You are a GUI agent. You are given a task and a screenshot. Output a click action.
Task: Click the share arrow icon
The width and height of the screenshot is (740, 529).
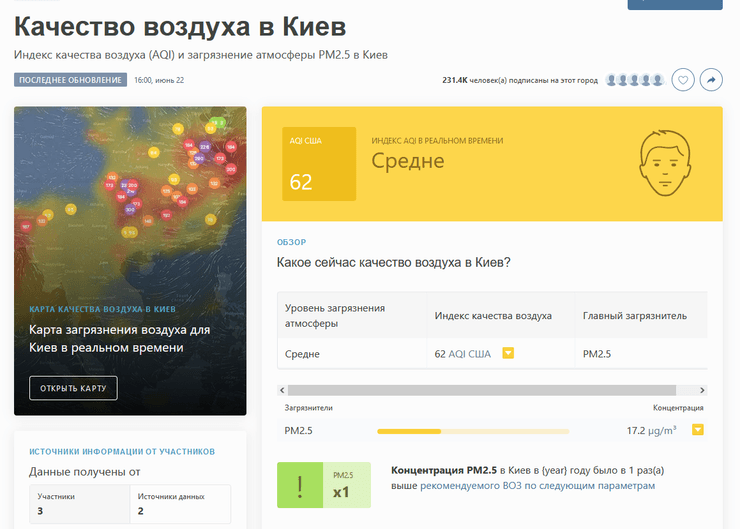pos(711,80)
